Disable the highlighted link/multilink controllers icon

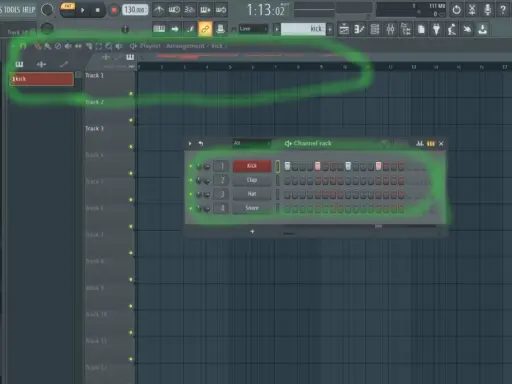click(205, 29)
